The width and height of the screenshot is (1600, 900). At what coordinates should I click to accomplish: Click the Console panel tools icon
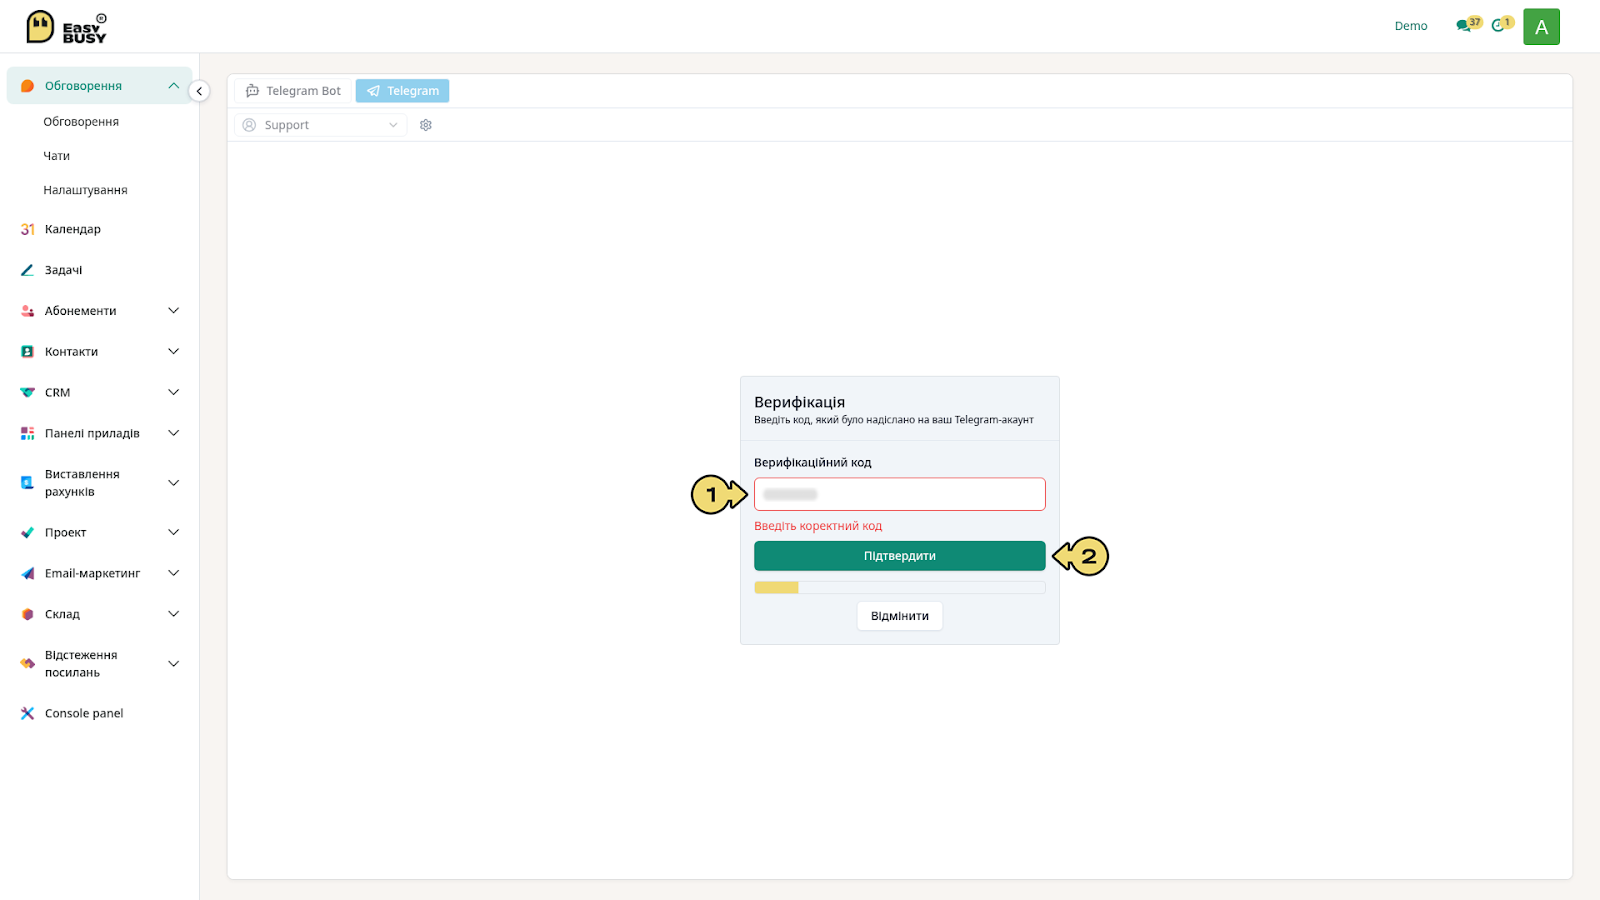point(27,714)
